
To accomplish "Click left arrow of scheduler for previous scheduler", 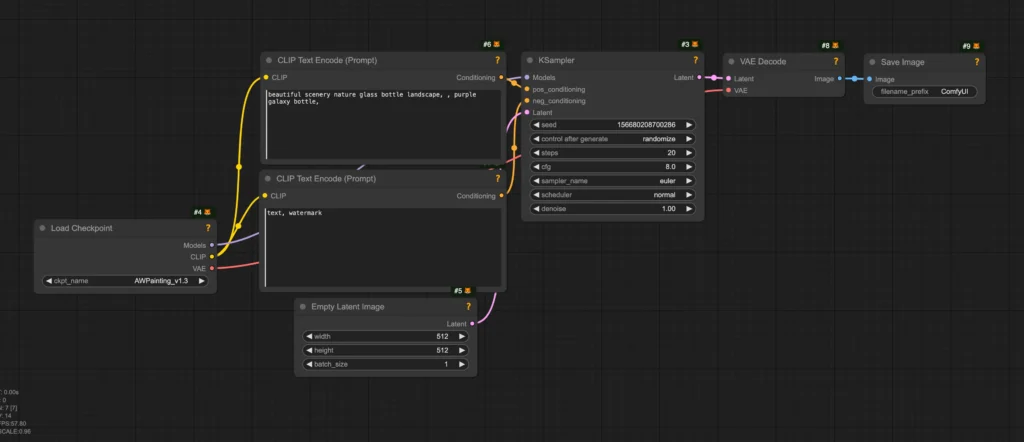I will pos(536,195).
